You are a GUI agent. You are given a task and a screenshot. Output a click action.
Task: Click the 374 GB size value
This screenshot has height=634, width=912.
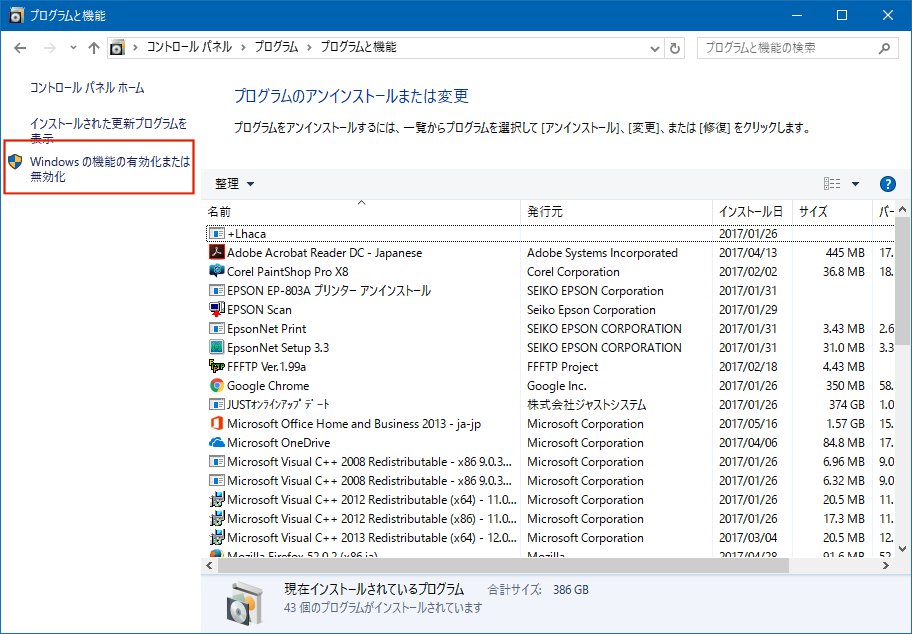coord(847,404)
